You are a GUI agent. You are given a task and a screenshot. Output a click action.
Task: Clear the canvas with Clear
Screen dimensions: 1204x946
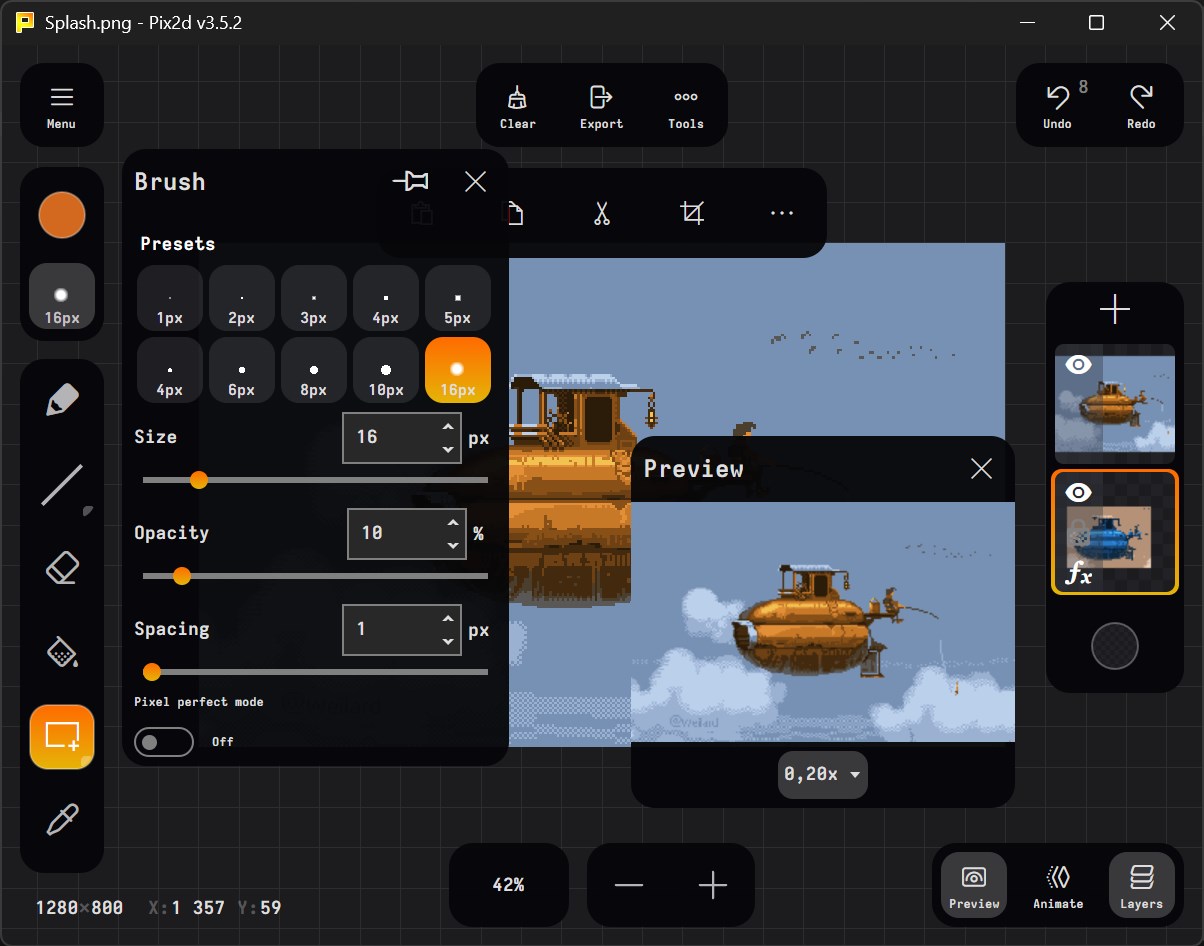(518, 107)
